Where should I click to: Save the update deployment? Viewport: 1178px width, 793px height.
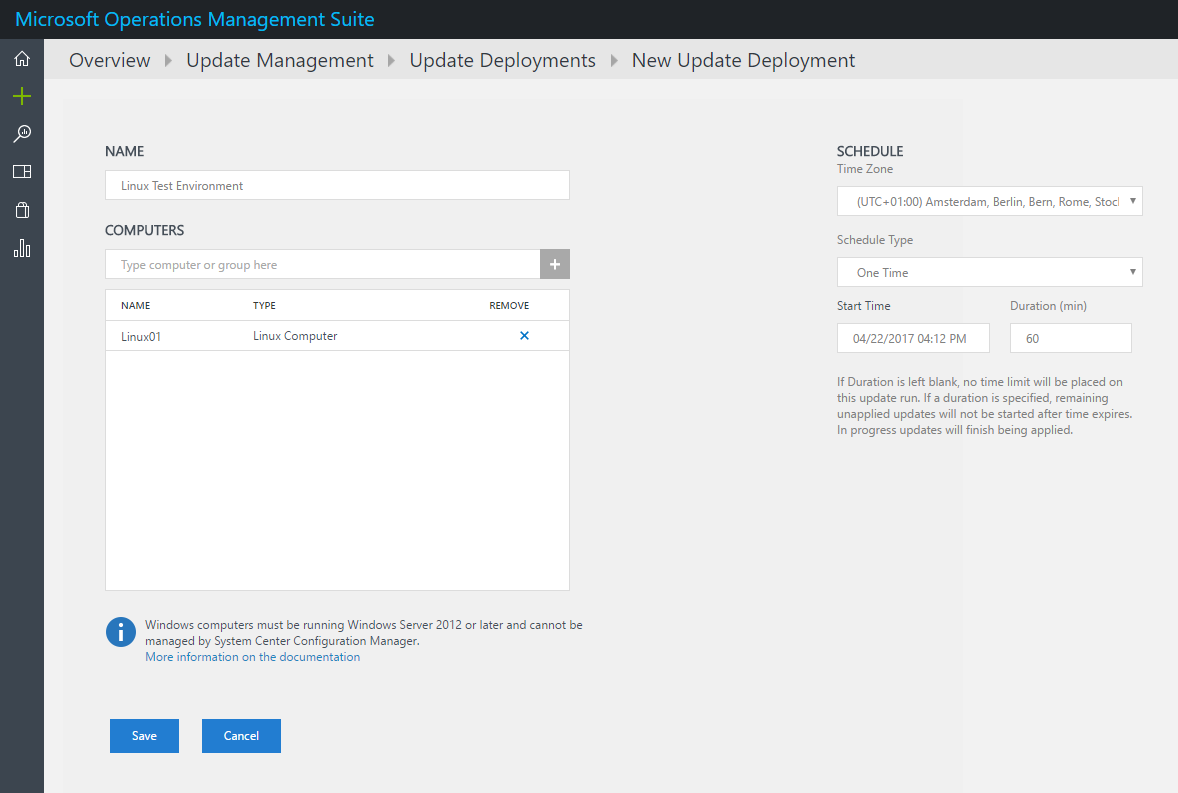[x=144, y=736]
